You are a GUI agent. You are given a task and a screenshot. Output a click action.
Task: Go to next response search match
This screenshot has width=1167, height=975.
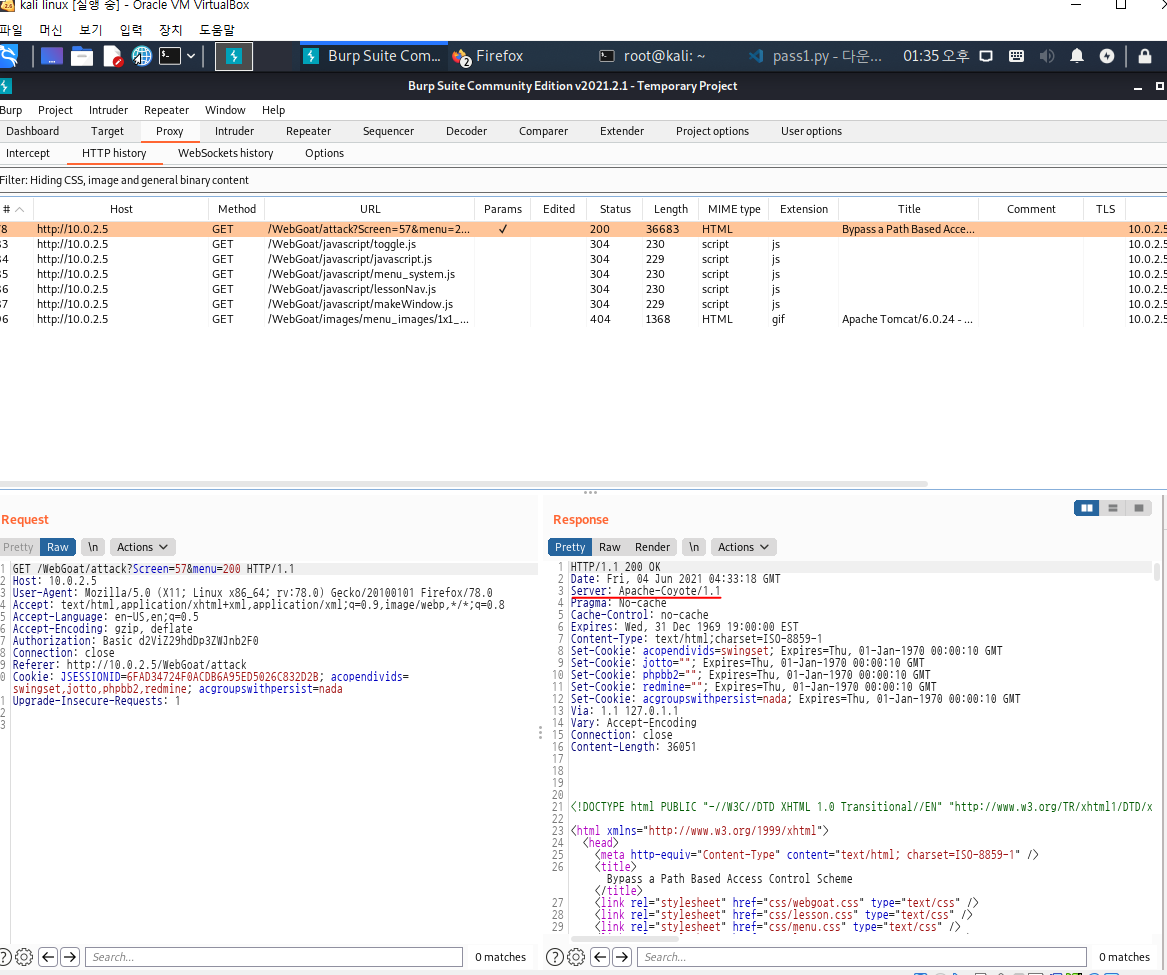pyautogui.click(x=622, y=957)
